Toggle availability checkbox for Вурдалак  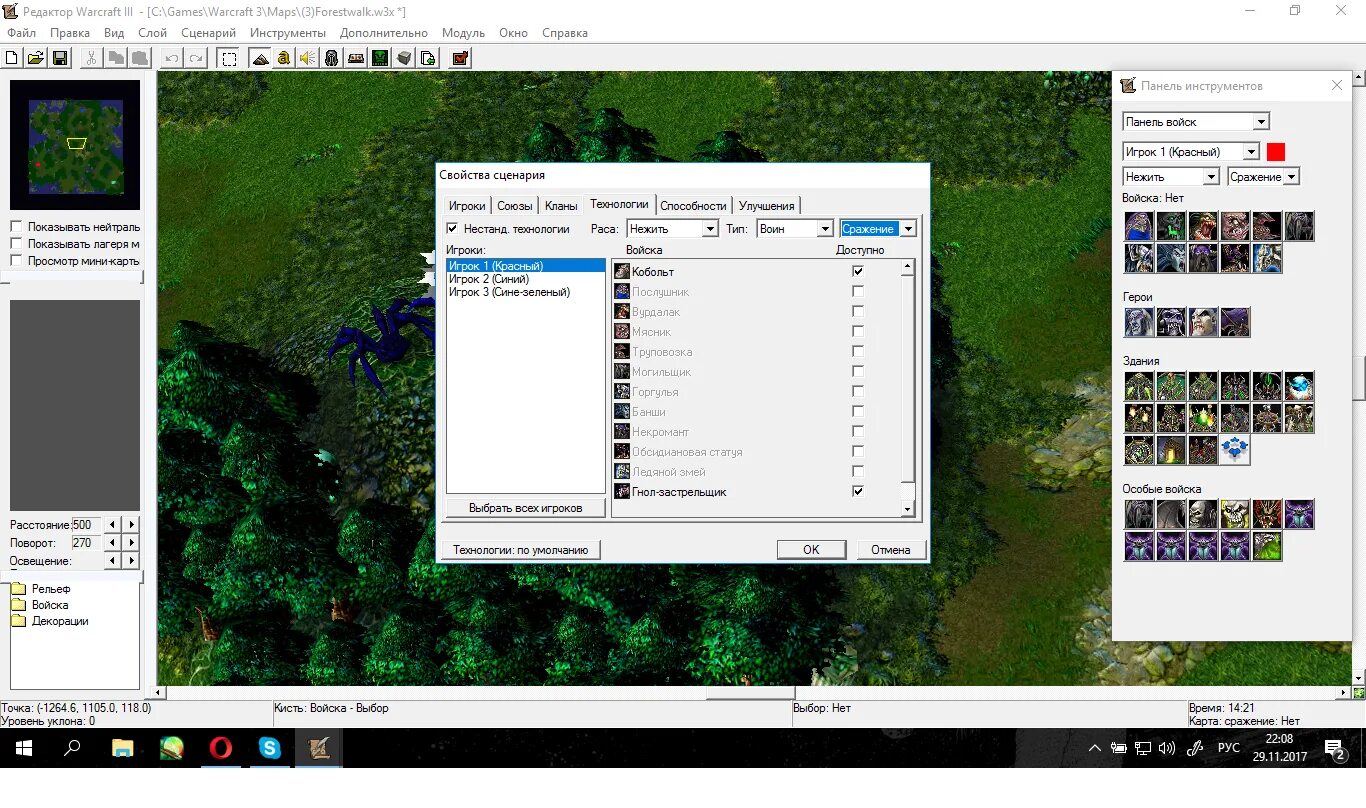(857, 311)
